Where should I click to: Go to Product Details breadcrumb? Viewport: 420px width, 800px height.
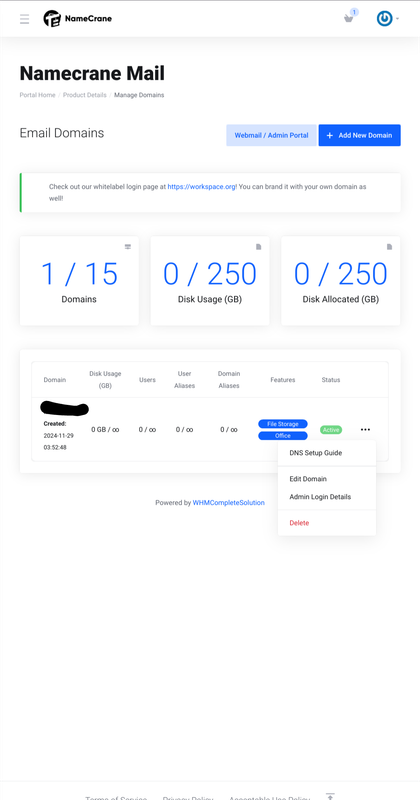[x=85, y=95]
